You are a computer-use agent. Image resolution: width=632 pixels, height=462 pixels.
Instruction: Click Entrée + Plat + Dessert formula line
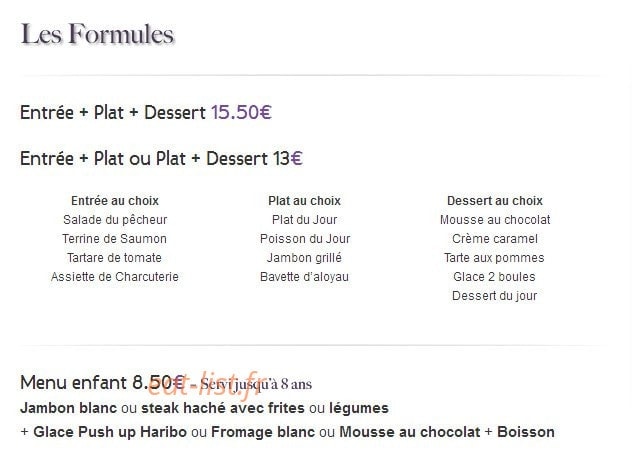146,112
